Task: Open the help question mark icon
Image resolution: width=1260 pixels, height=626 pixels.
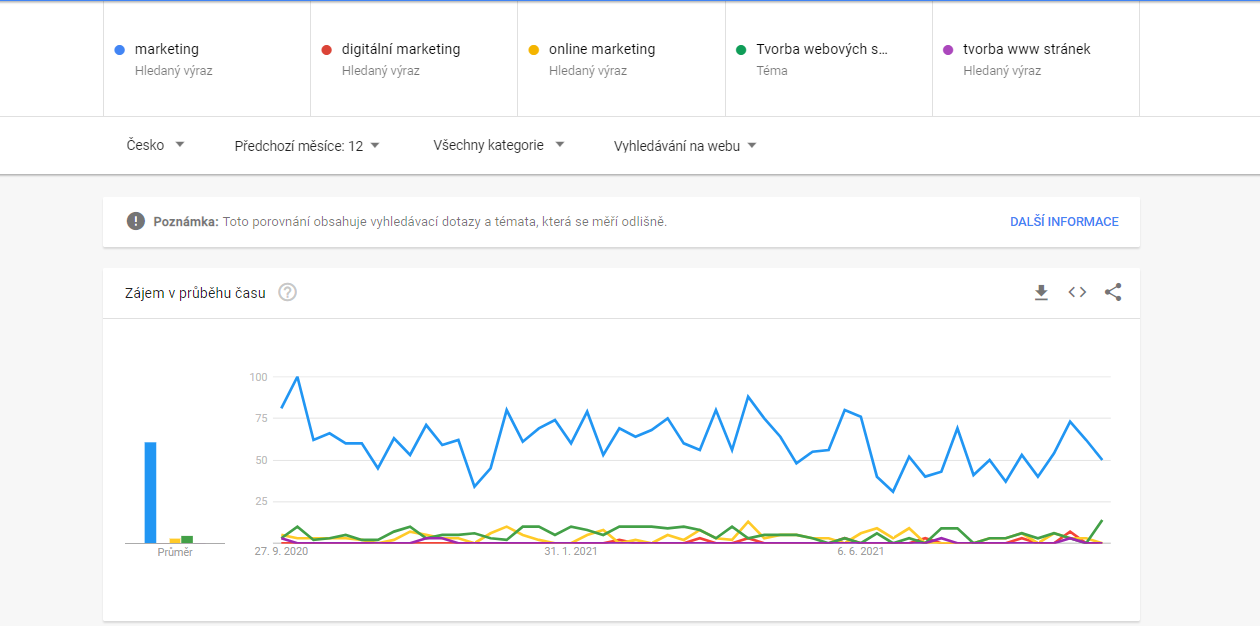Action: (287, 293)
